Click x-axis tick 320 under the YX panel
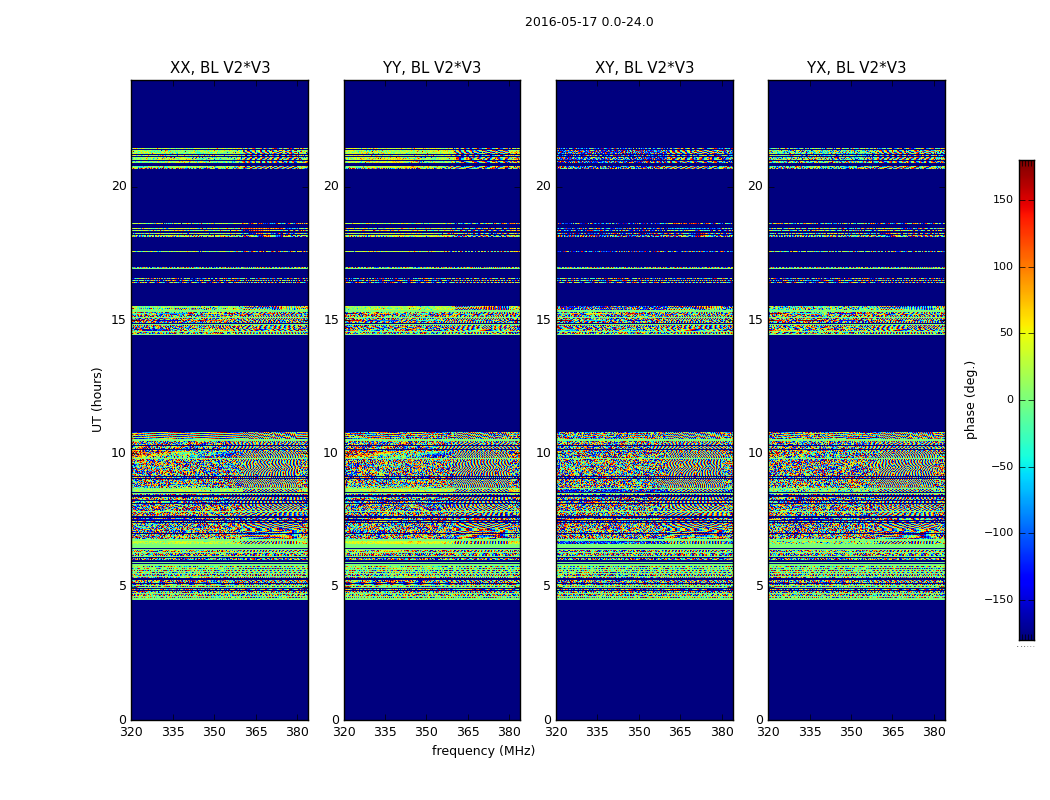This screenshot has height=800, width=1050. tap(768, 732)
